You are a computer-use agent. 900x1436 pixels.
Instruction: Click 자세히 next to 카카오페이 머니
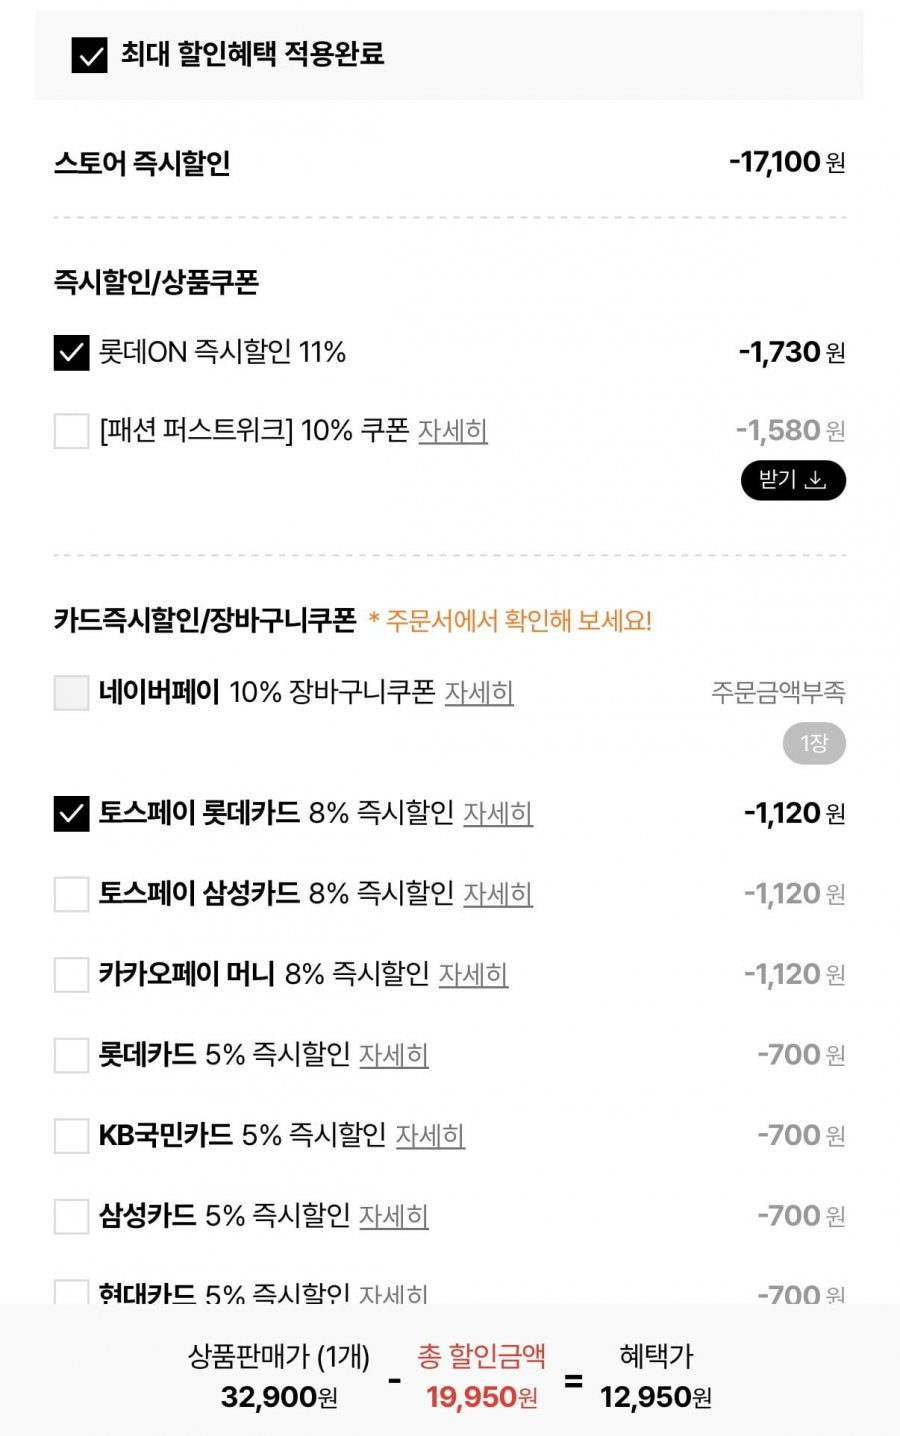tap(473, 974)
